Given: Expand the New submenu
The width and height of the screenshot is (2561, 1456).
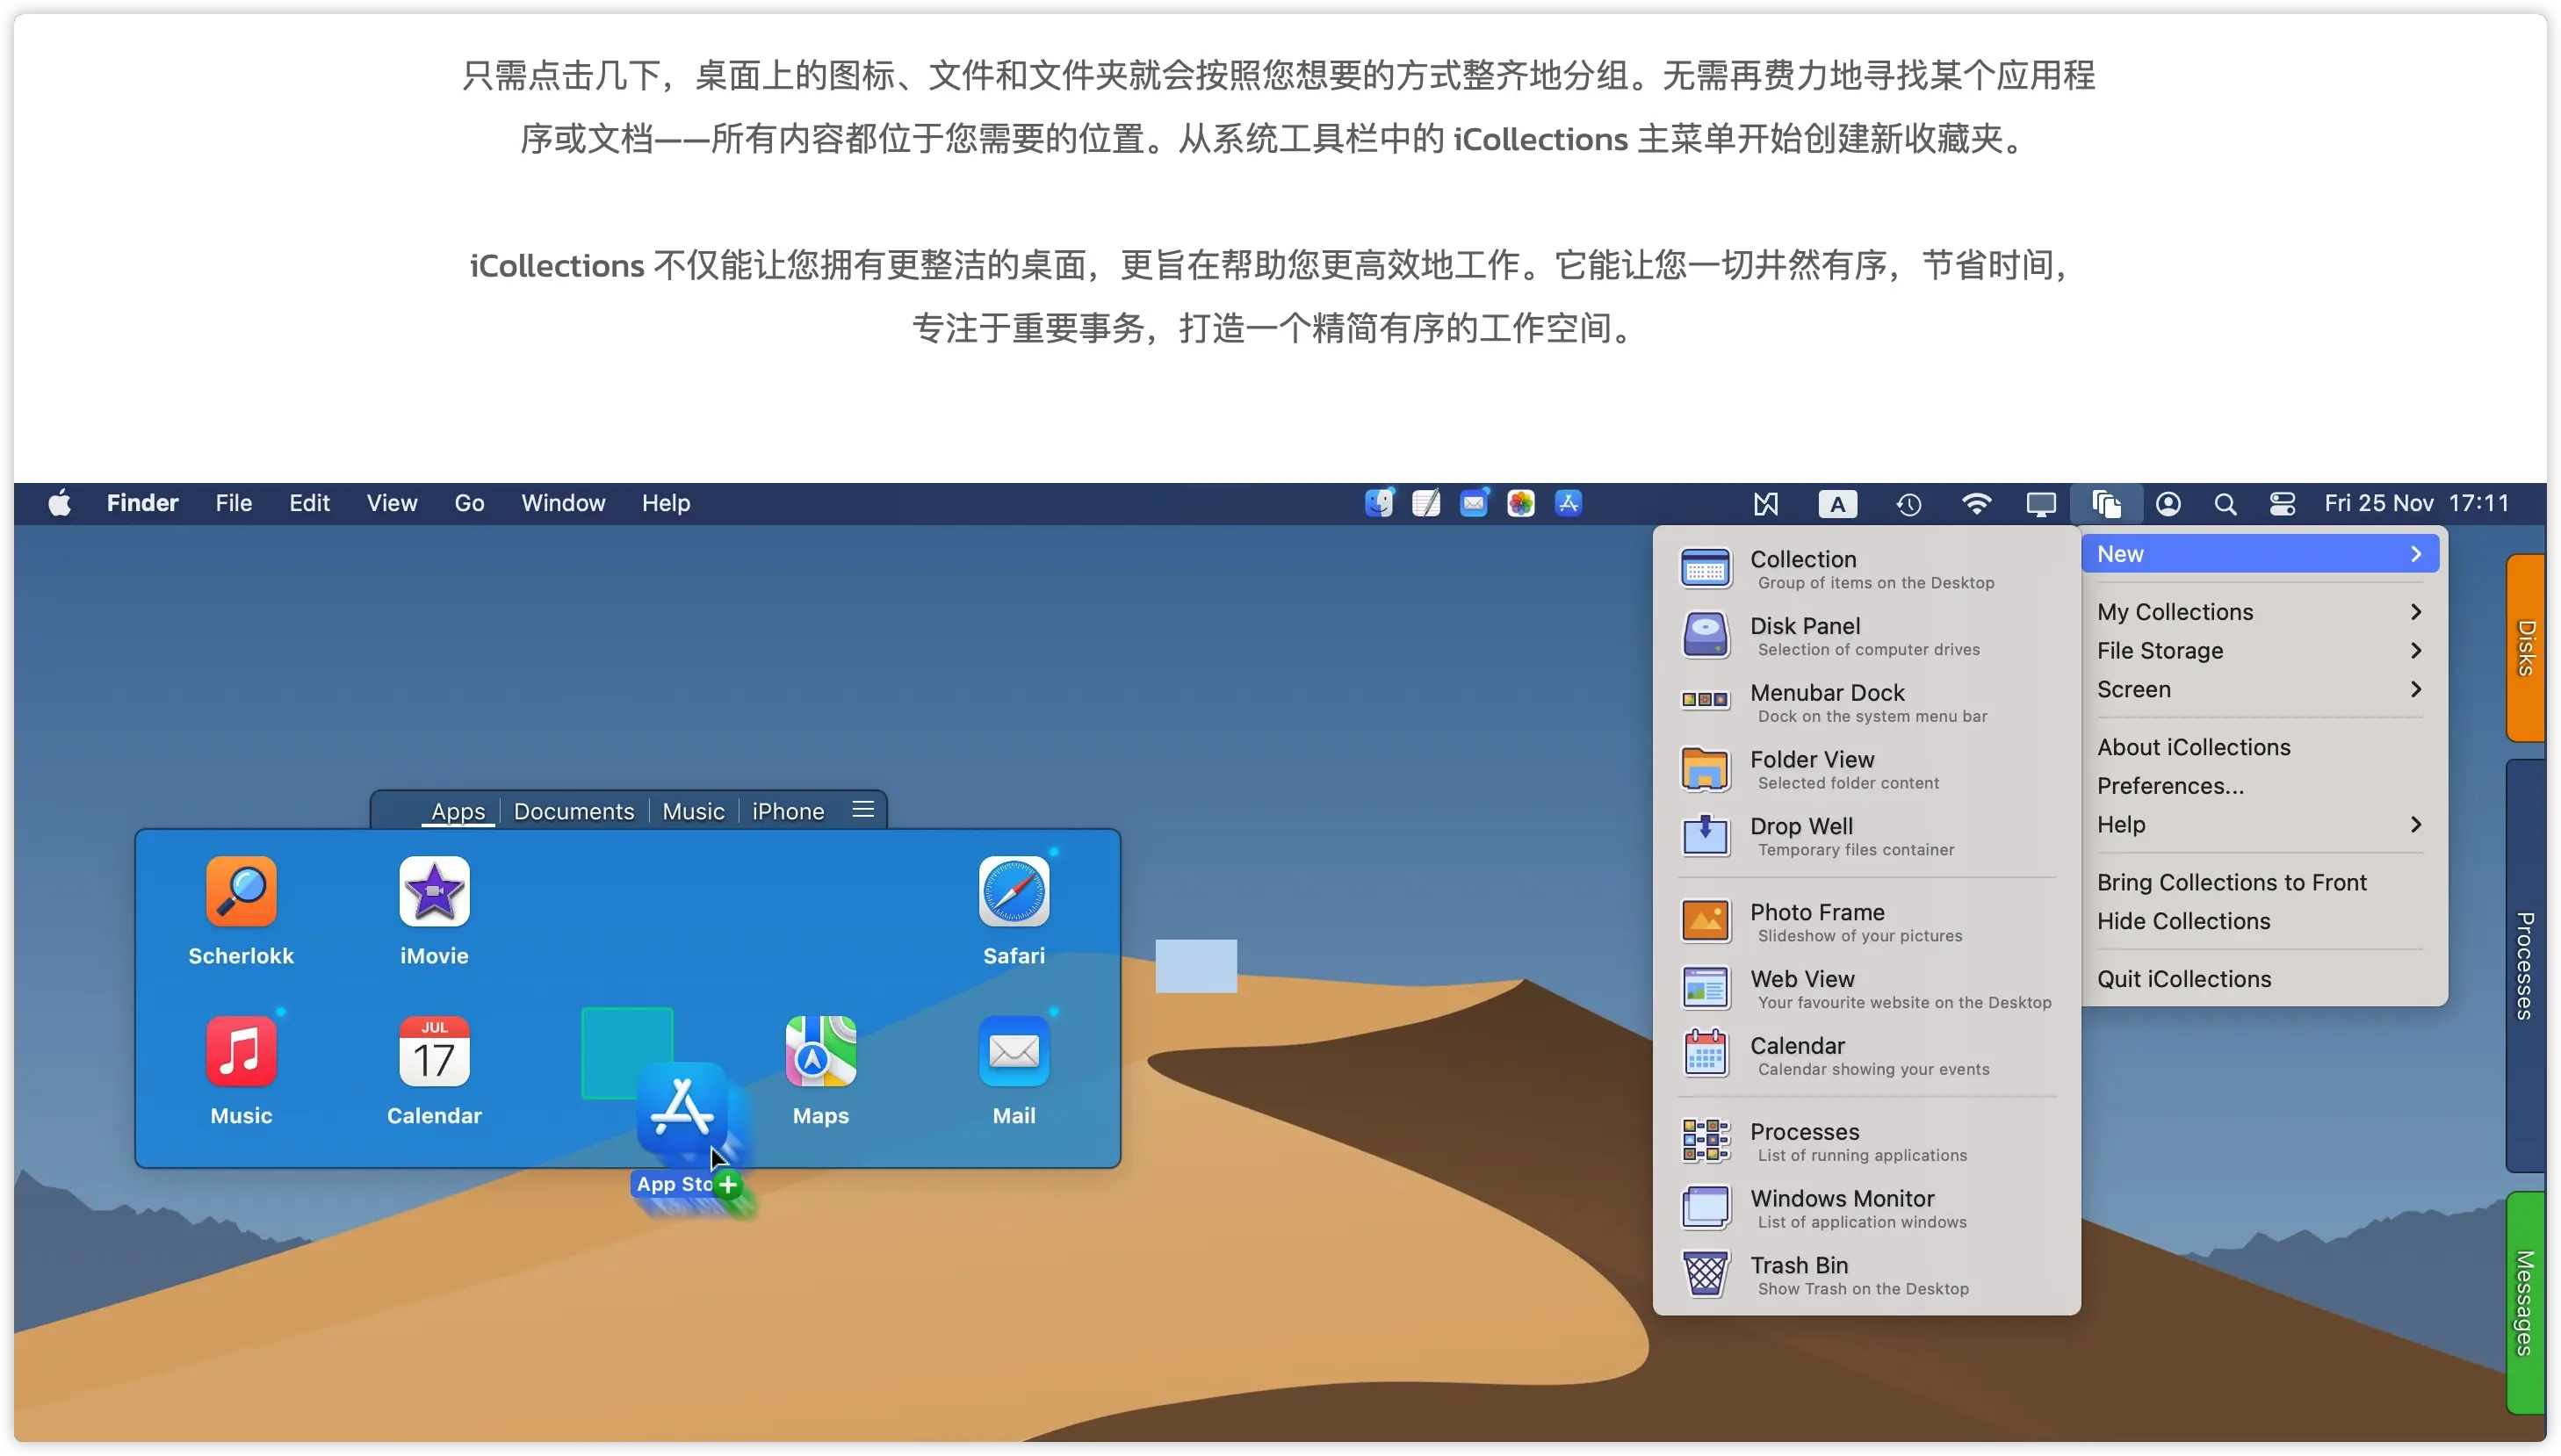Looking at the screenshot, I should [2259, 554].
